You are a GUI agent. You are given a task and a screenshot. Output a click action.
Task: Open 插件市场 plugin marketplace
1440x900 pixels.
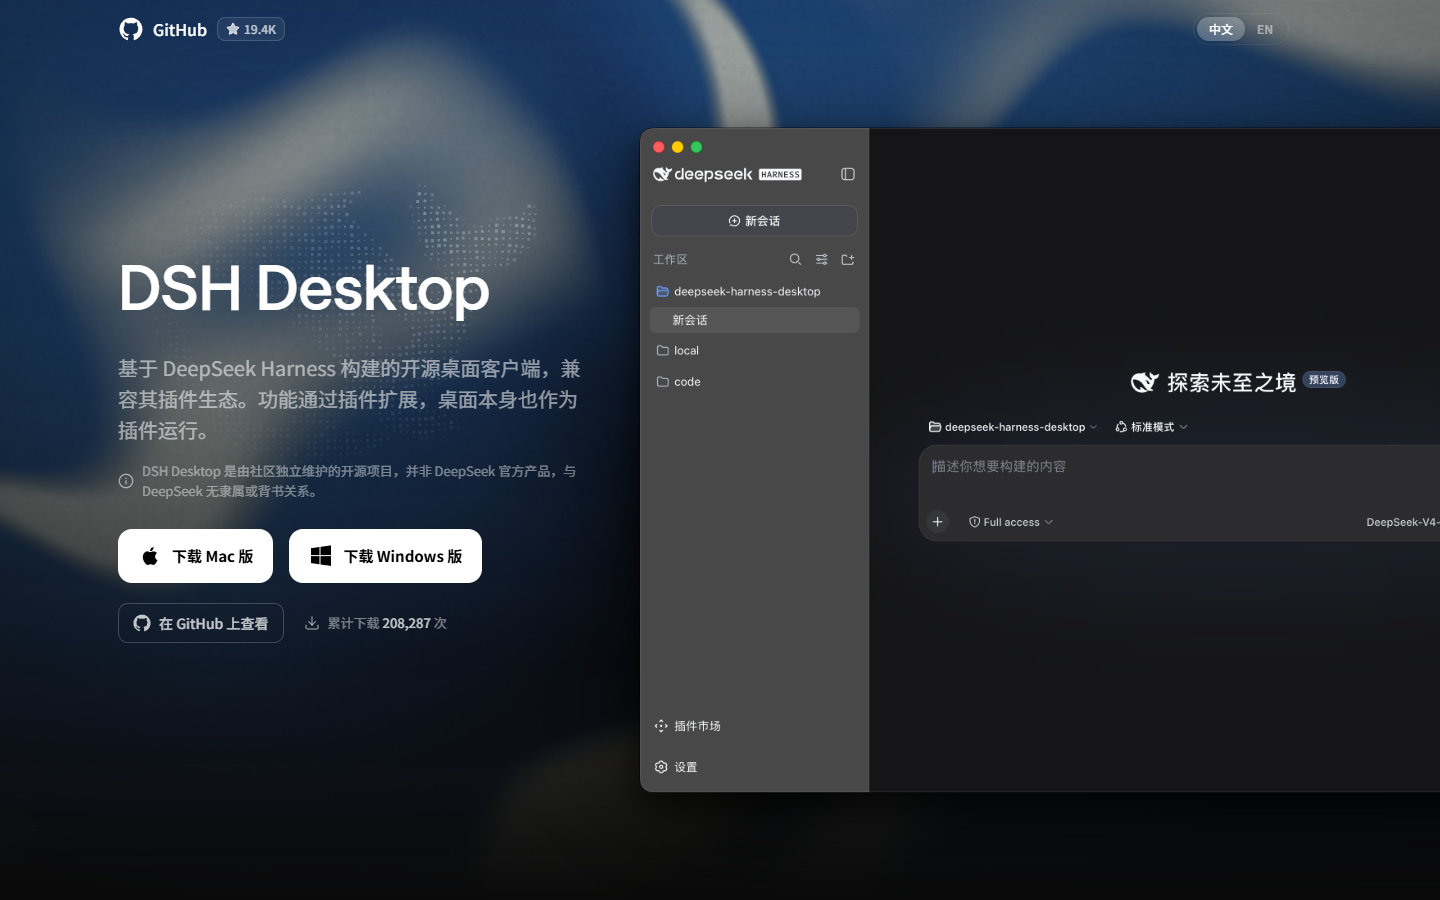(x=688, y=726)
